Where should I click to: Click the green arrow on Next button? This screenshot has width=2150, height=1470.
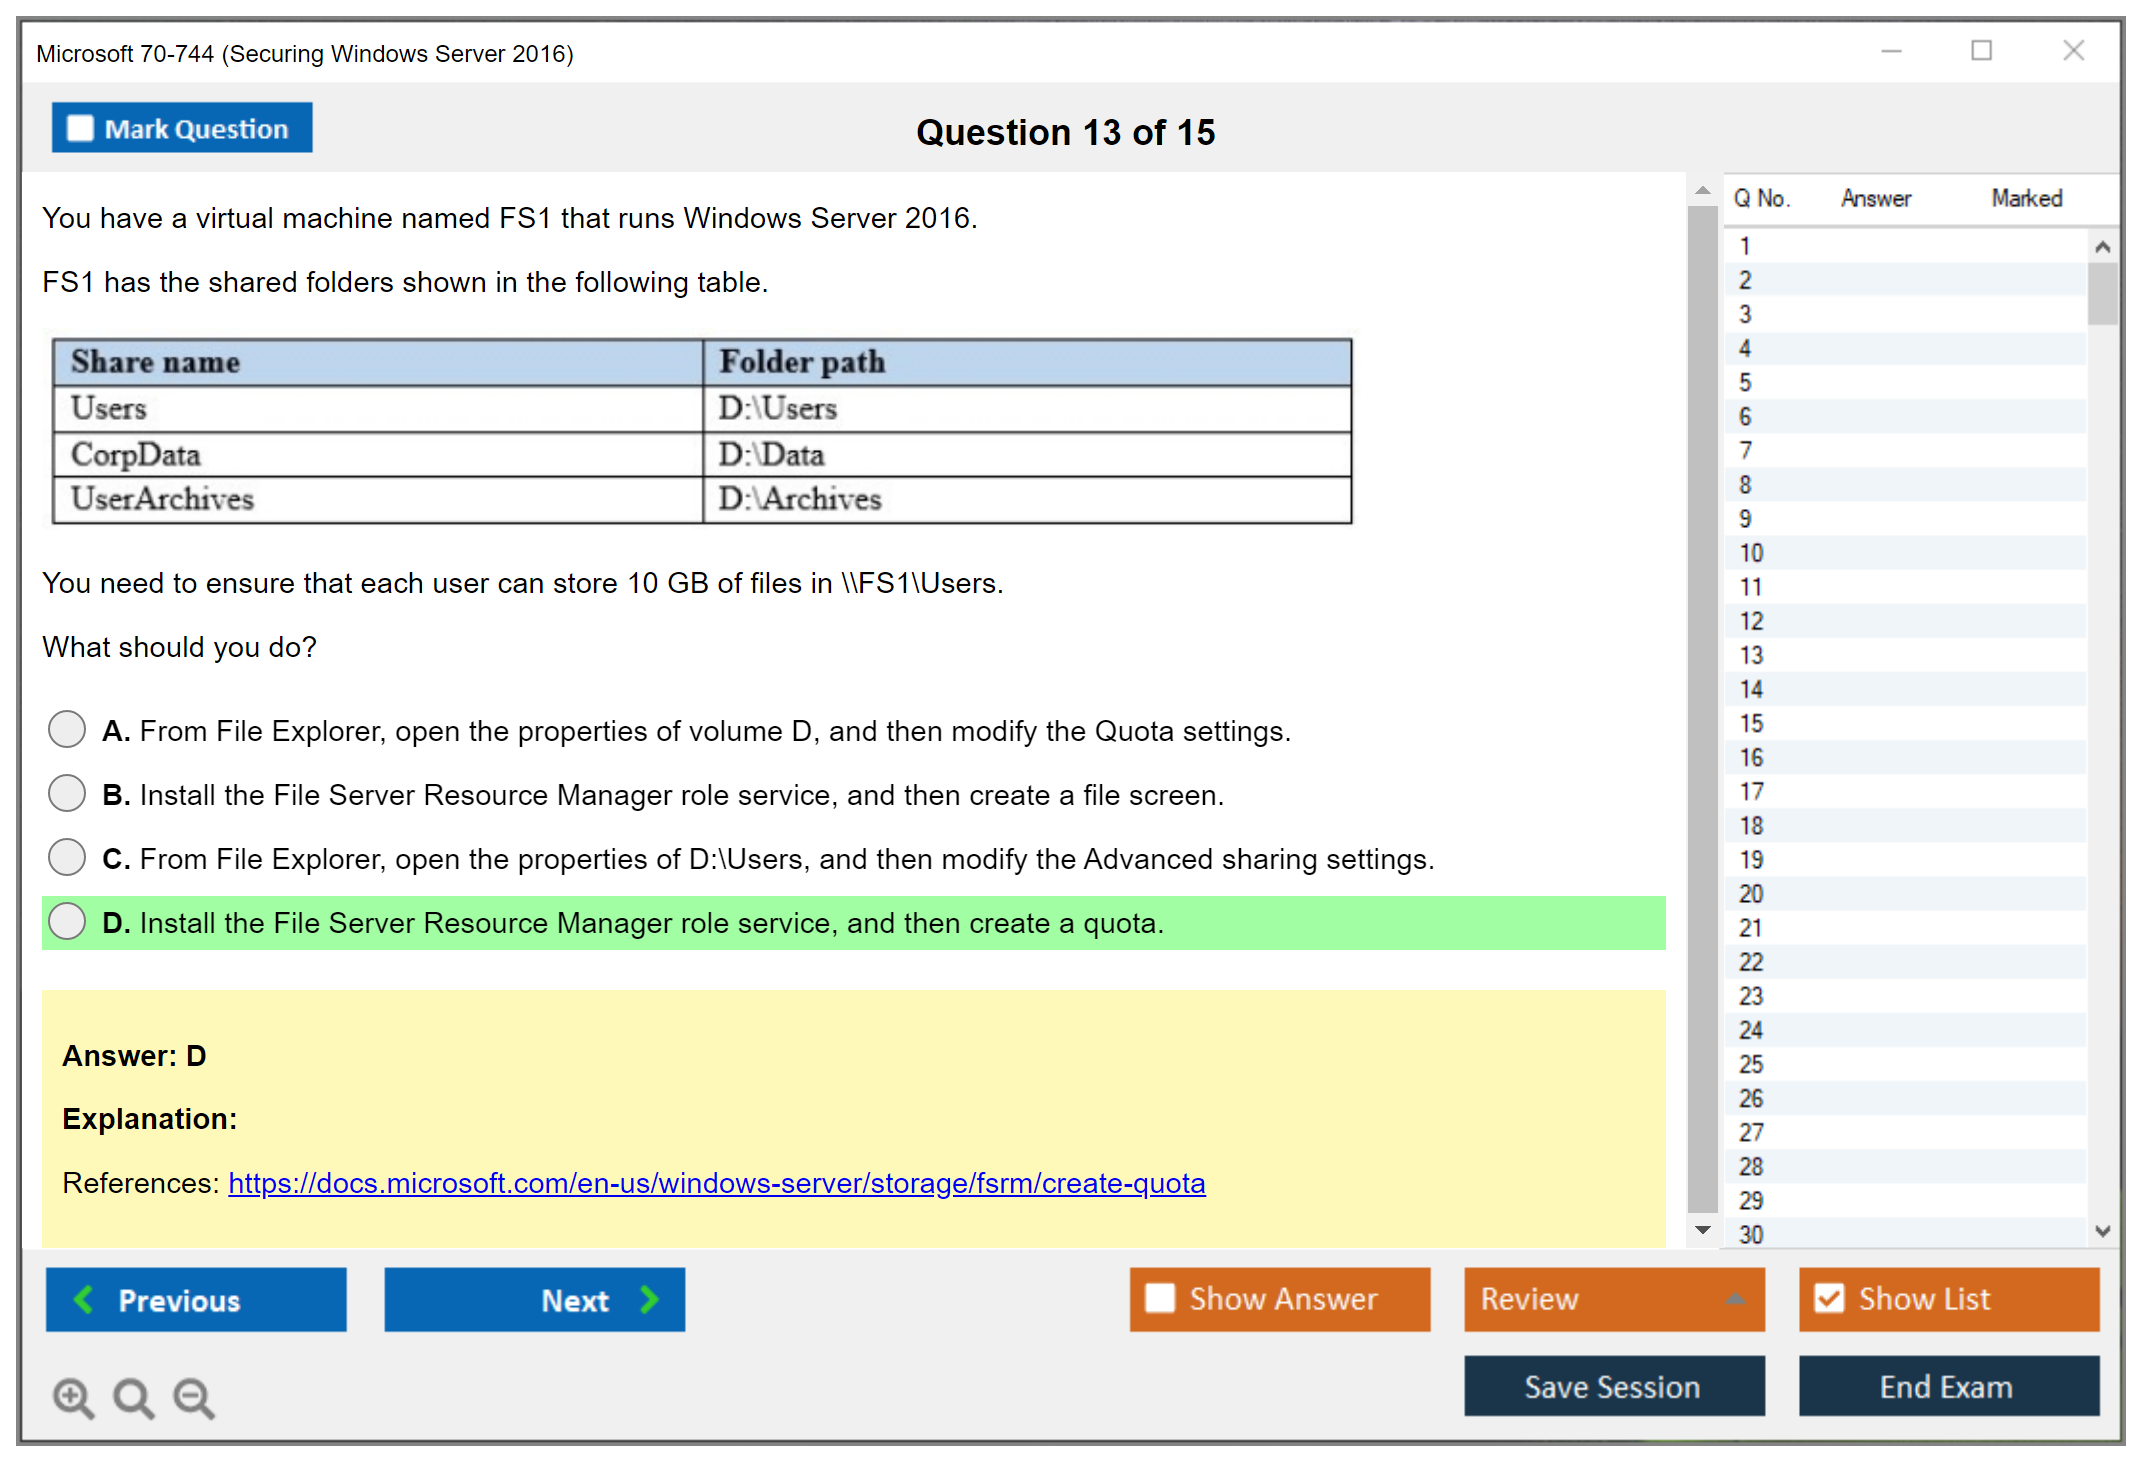point(649,1300)
